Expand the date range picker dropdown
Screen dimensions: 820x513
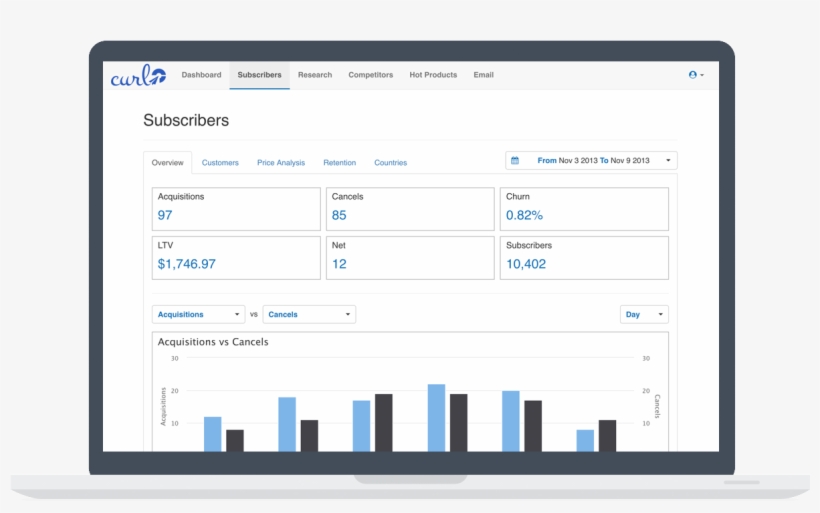[592, 160]
